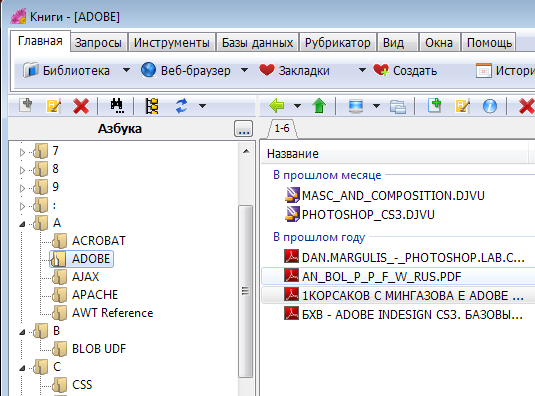Select the 1-6 page tab
535x396 pixels.
(x=282, y=129)
